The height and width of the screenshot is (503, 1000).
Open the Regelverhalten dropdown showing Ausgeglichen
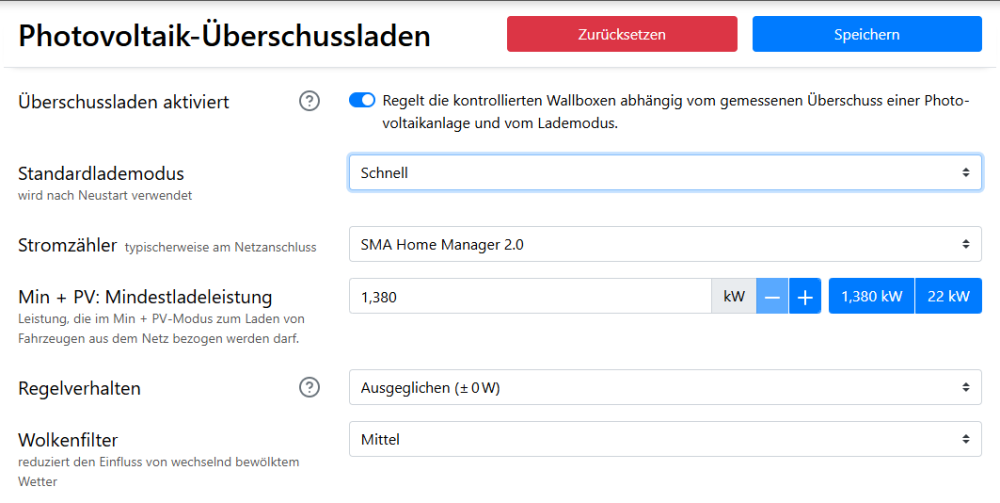(665, 388)
